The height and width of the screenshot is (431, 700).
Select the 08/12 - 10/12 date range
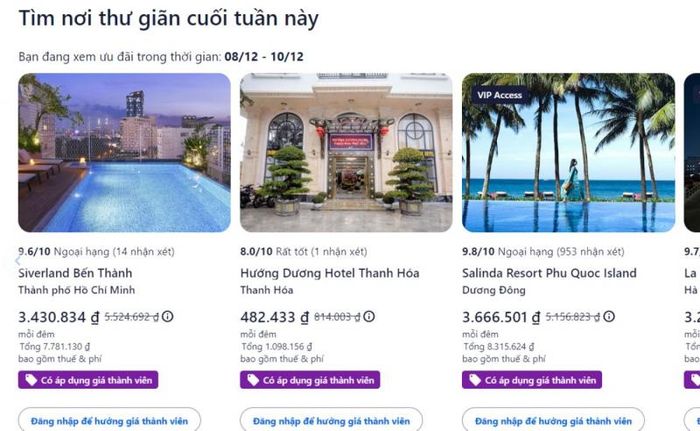264,57
